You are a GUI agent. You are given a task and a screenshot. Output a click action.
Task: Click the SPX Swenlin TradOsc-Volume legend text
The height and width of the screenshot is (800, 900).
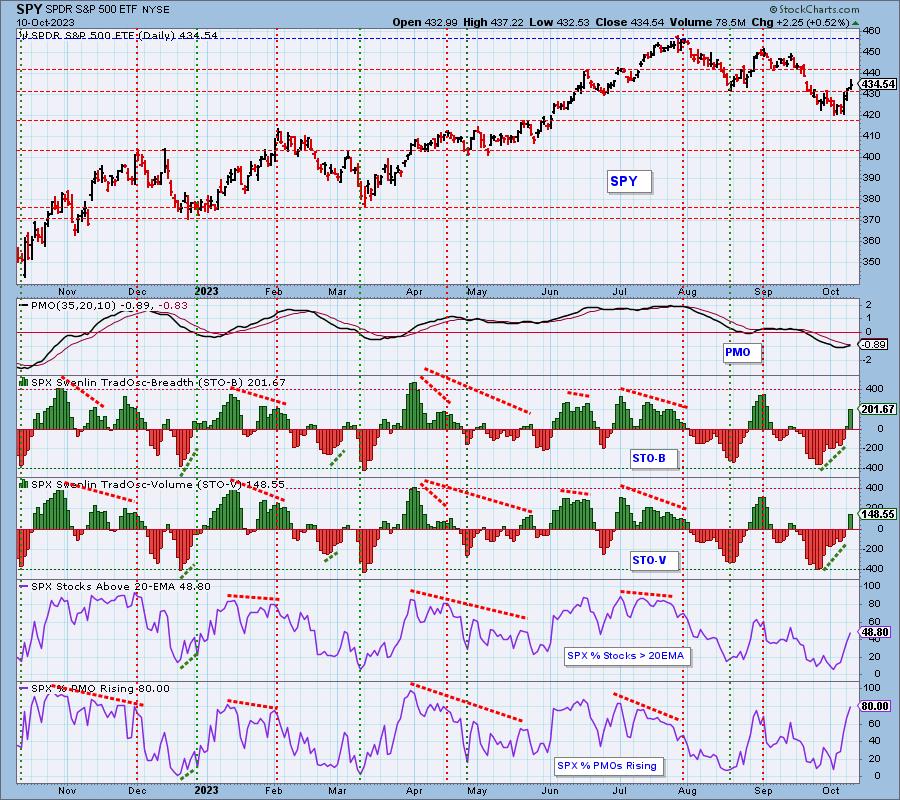(136, 484)
